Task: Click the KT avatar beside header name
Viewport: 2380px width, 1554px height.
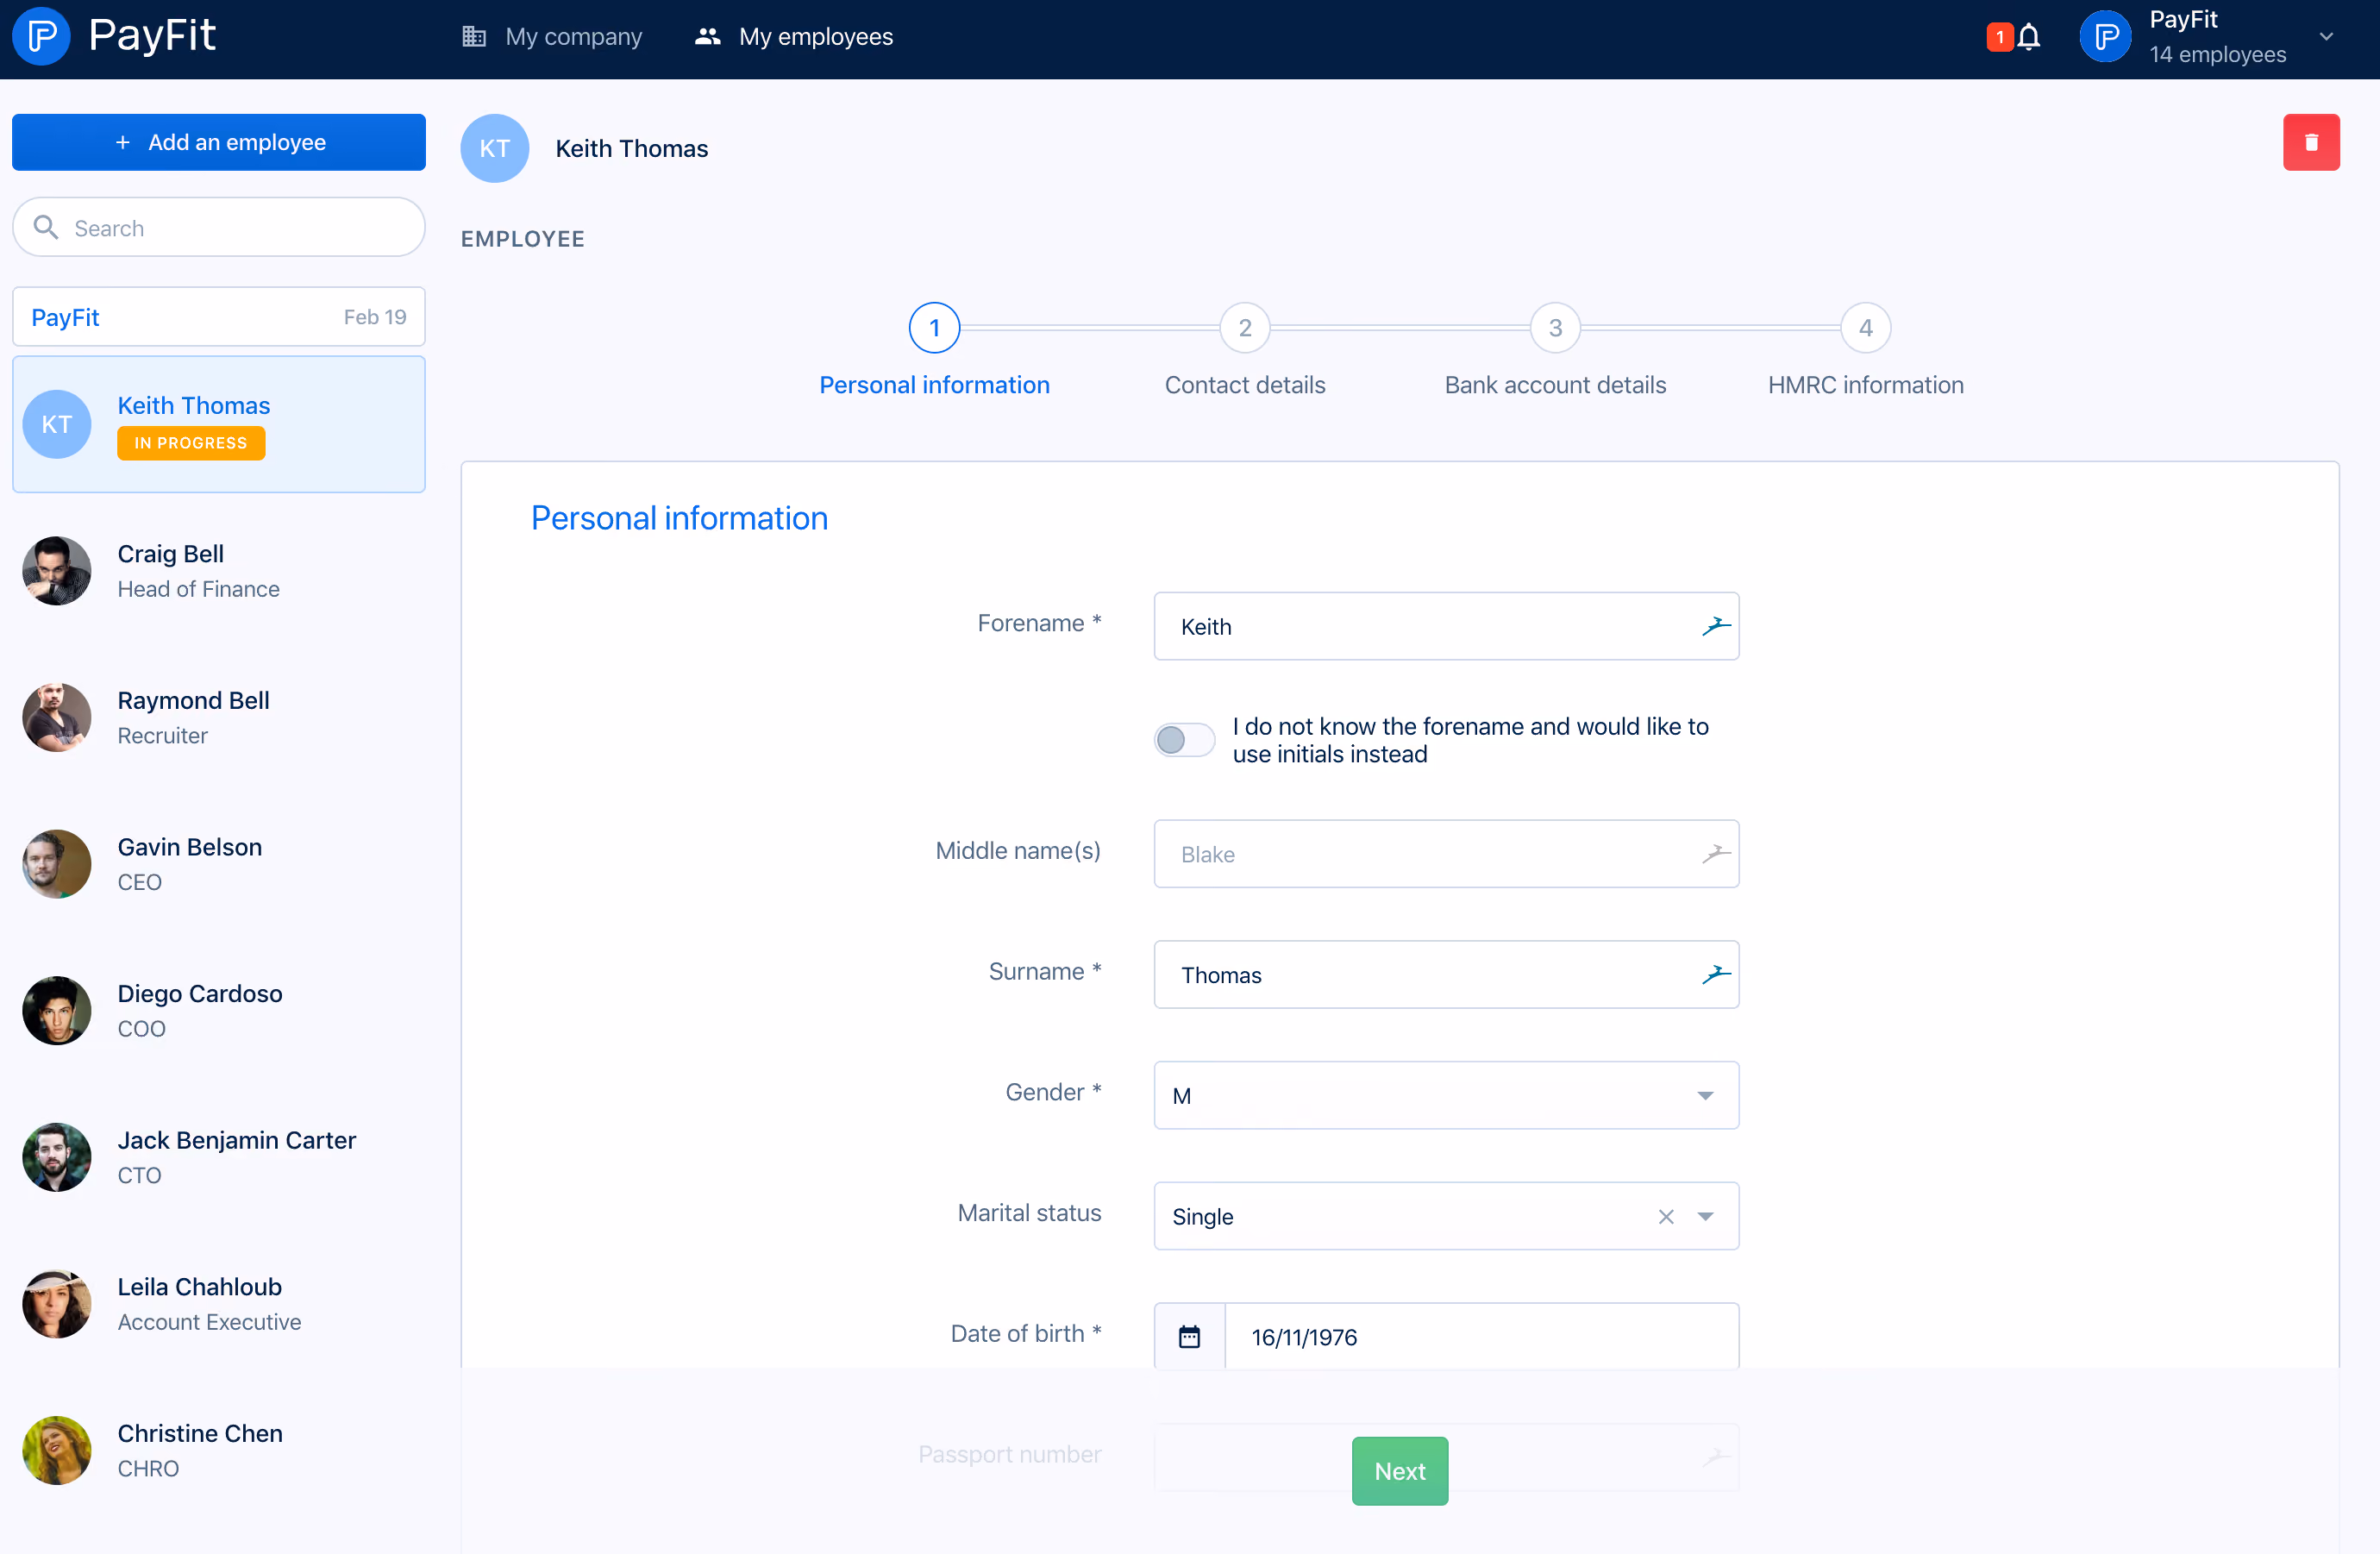Action: [495, 149]
